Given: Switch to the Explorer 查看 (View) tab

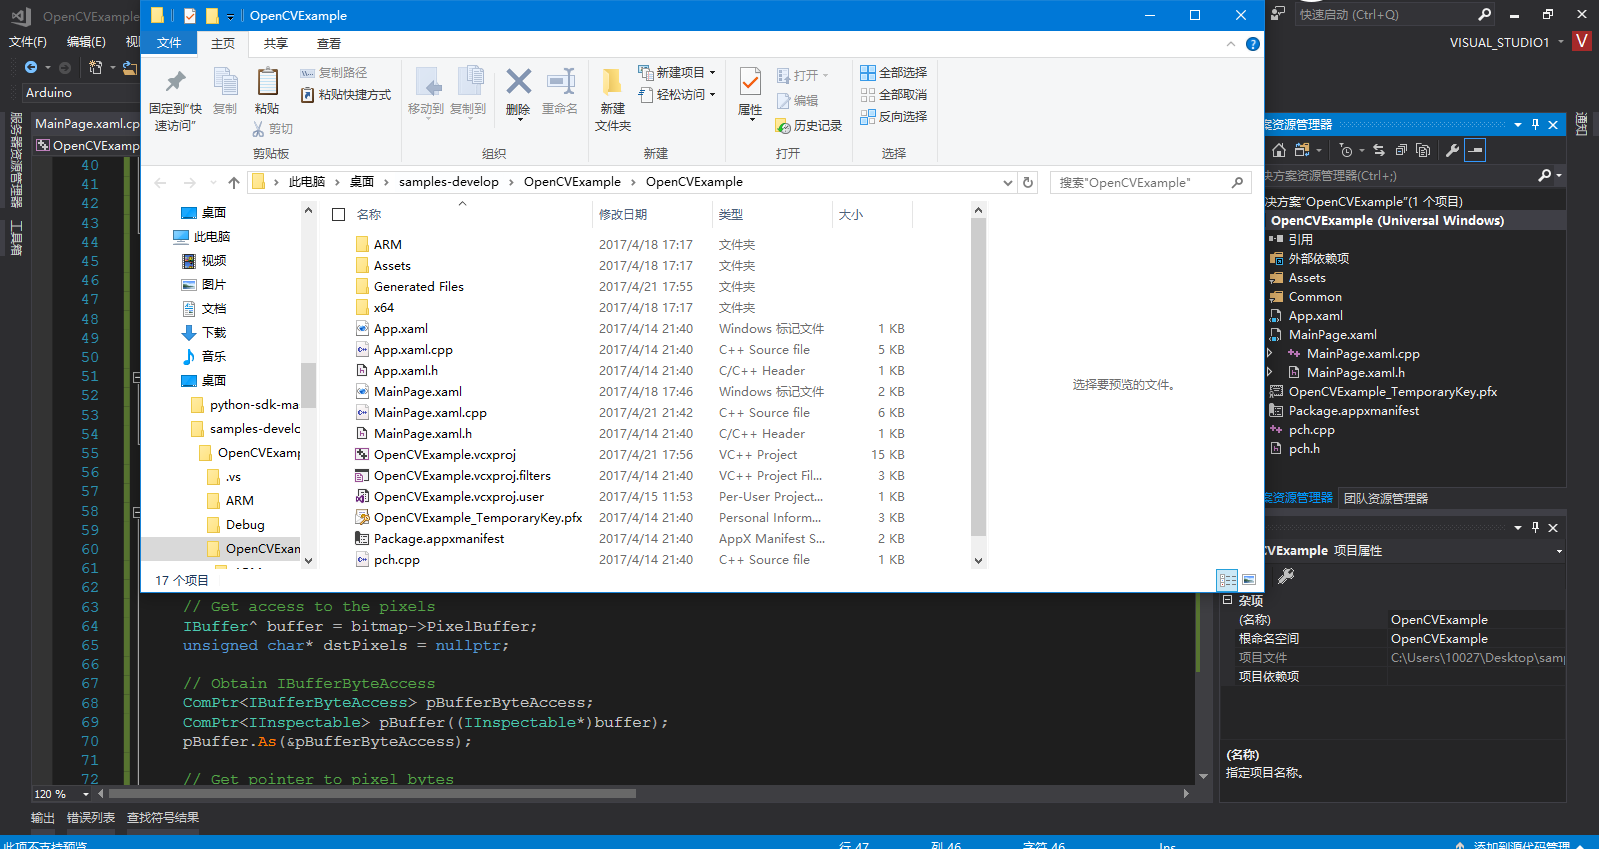Looking at the screenshot, I should coord(329,43).
